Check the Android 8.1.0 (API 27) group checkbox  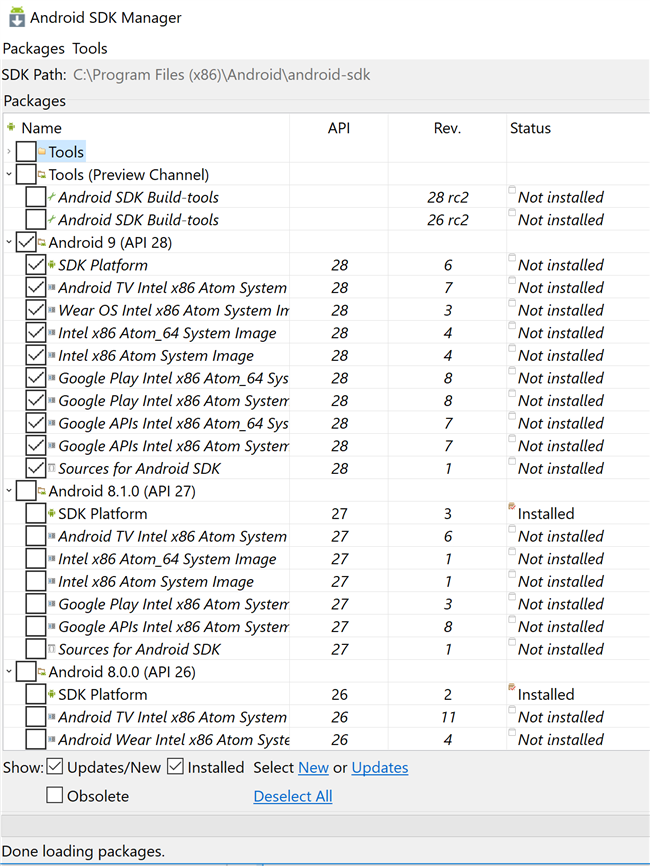(26, 491)
